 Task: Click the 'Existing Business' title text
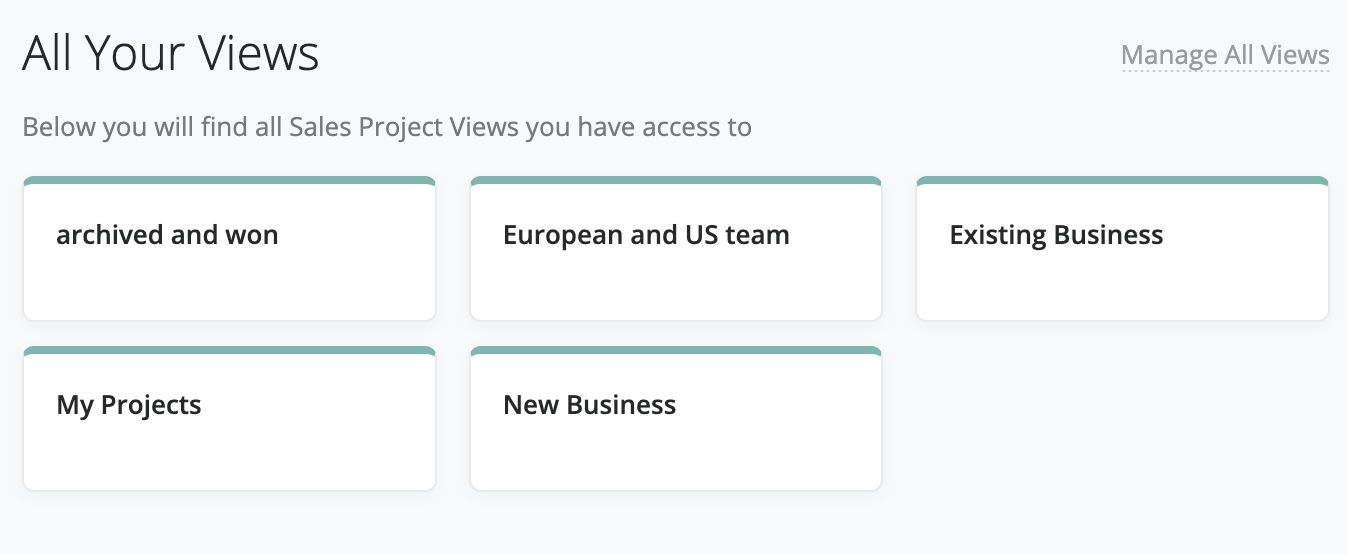coord(1056,235)
